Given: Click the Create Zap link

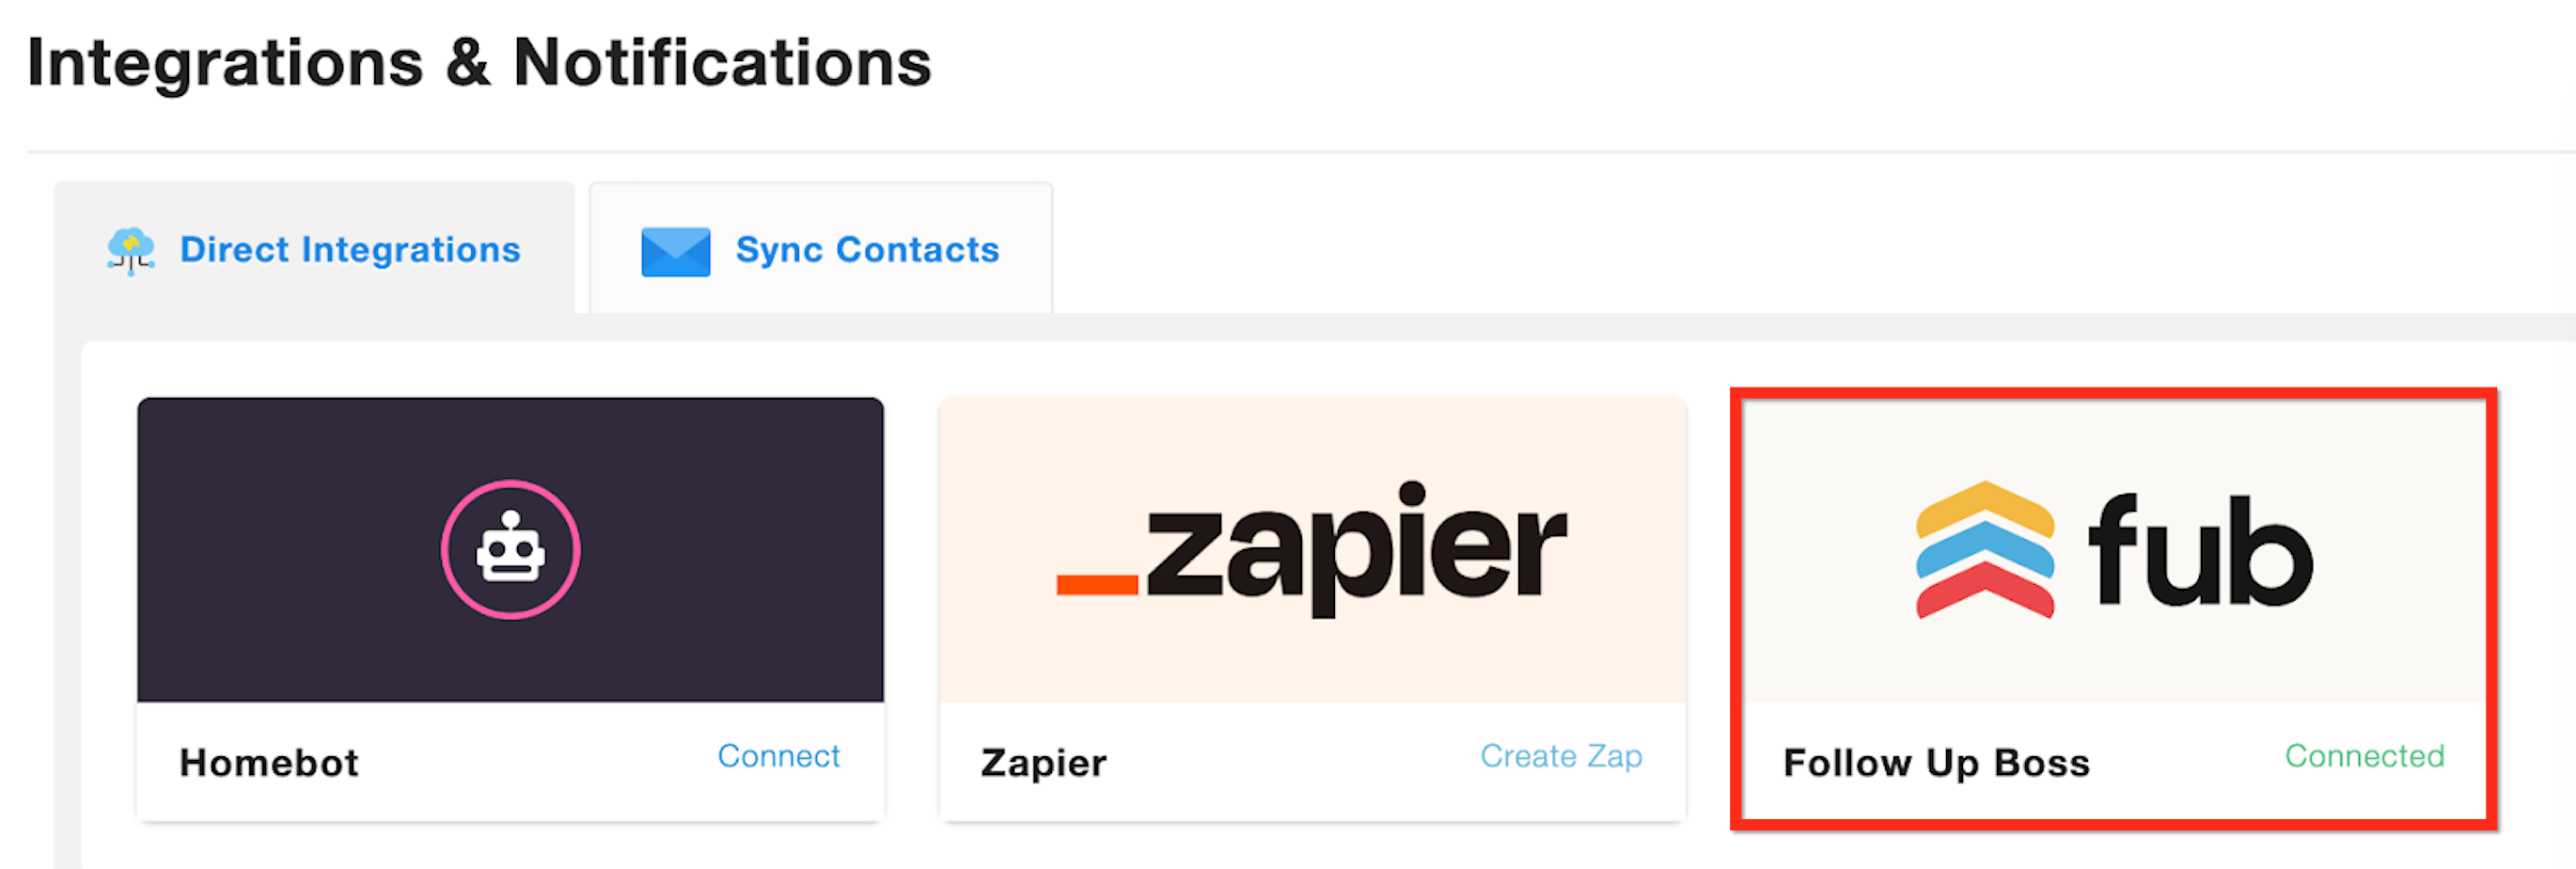Looking at the screenshot, I should click(x=1561, y=755).
